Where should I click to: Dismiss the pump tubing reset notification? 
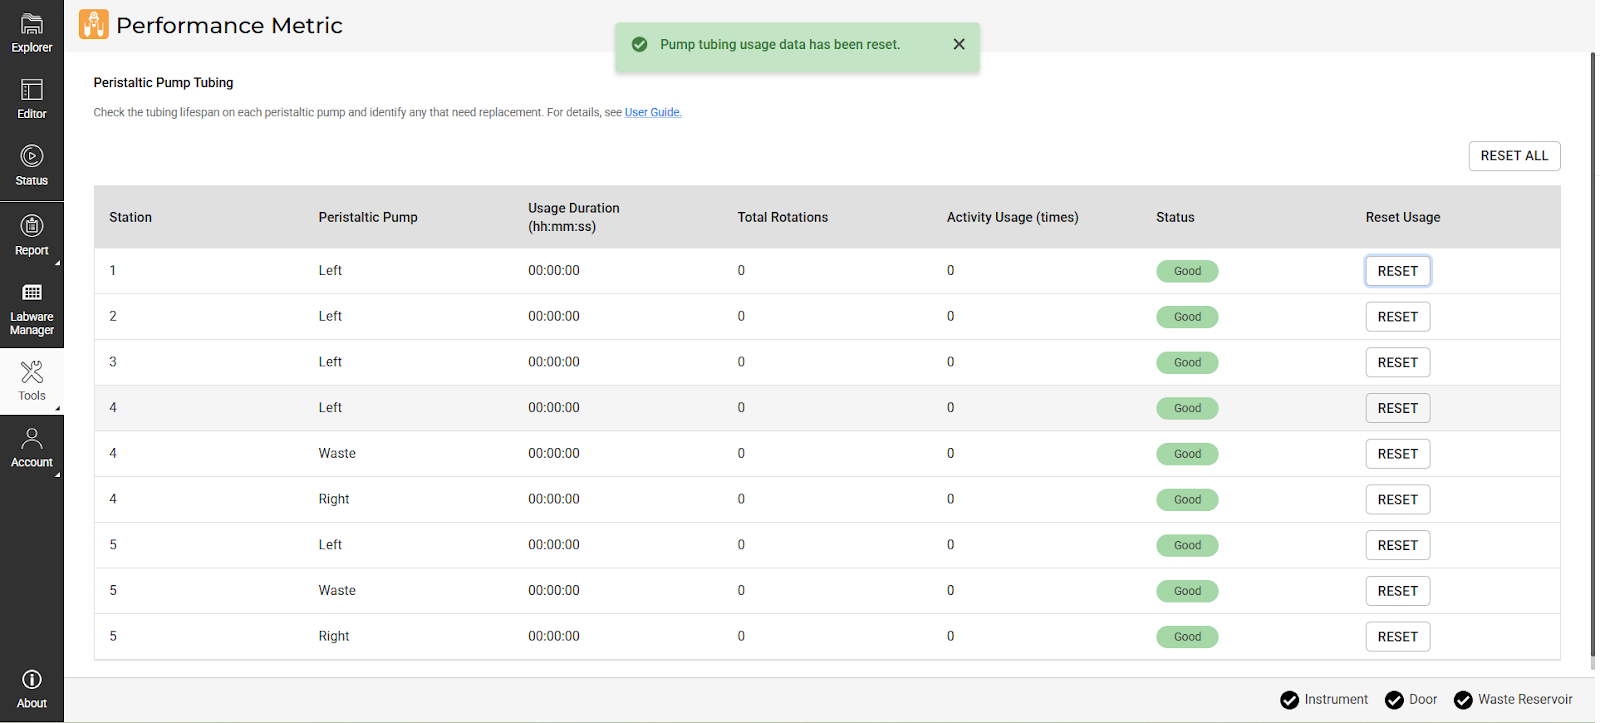coord(959,44)
